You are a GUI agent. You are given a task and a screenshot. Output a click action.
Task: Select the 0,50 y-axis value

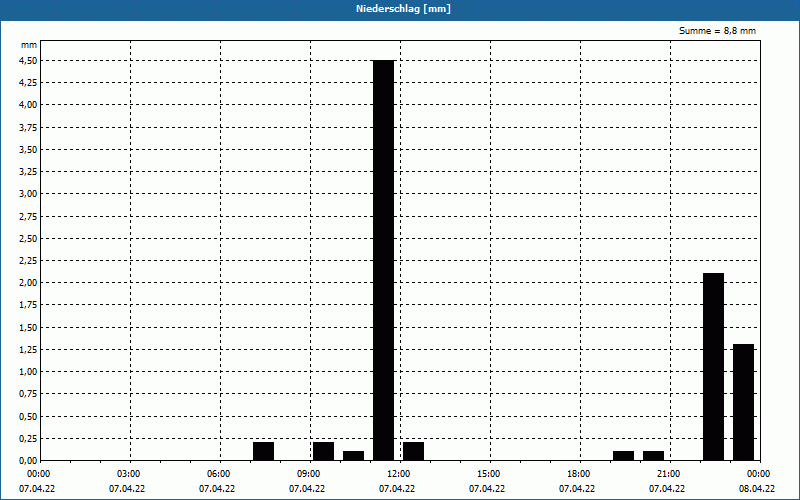click(x=28, y=416)
